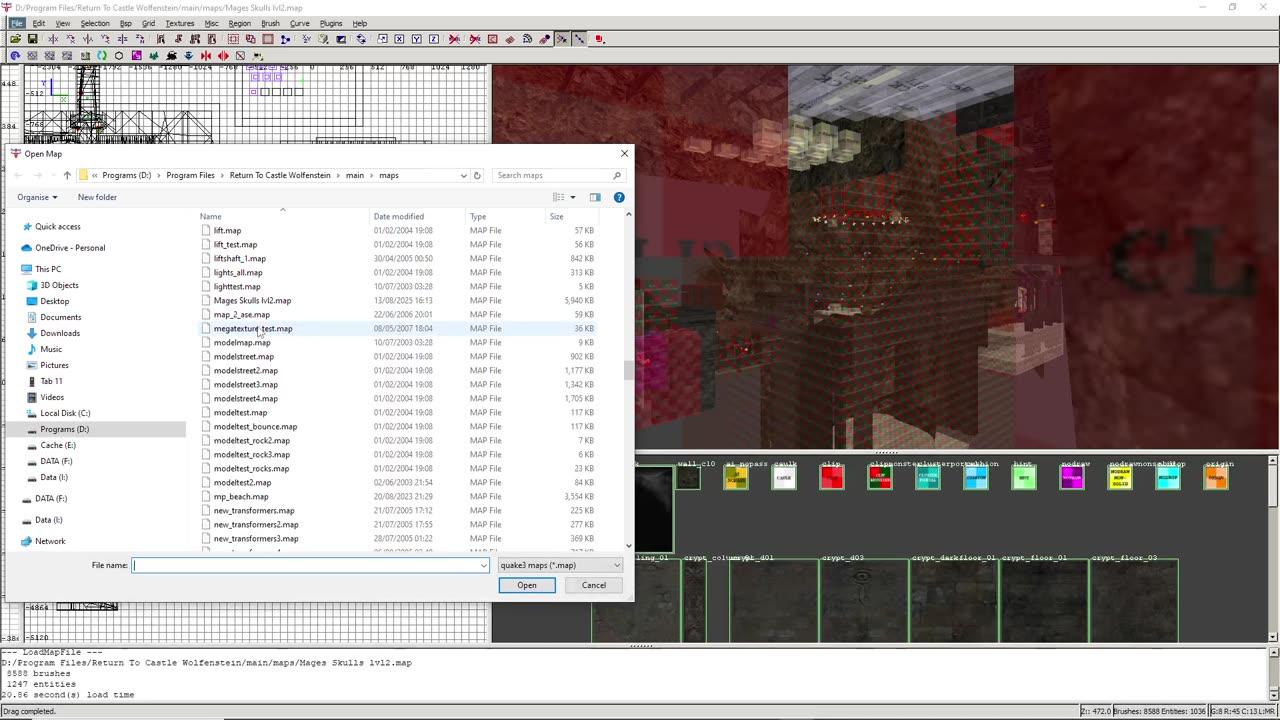
Task: Click the z-axis Flip toolbar icon
Action: tap(122, 39)
